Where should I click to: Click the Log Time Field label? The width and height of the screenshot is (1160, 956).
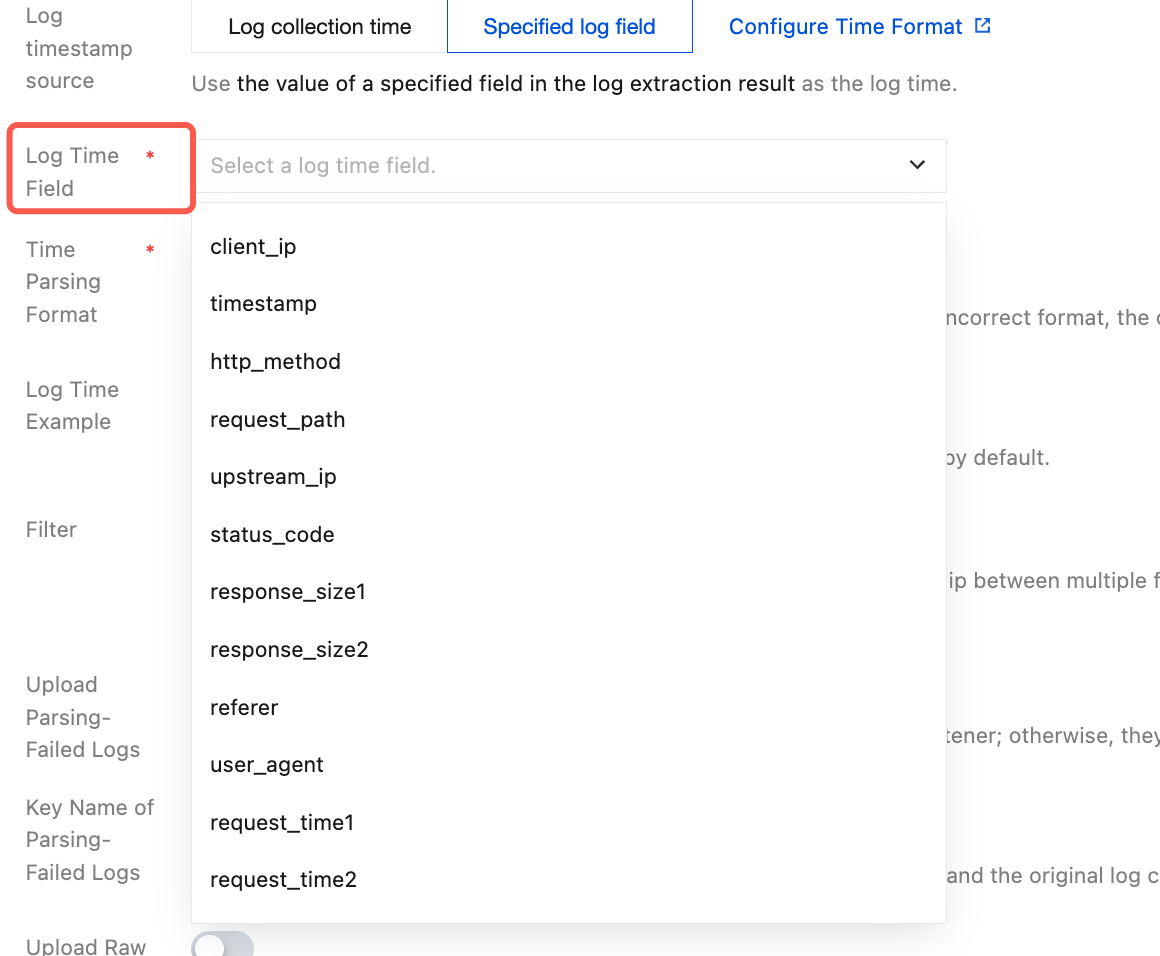(x=72, y=172)
